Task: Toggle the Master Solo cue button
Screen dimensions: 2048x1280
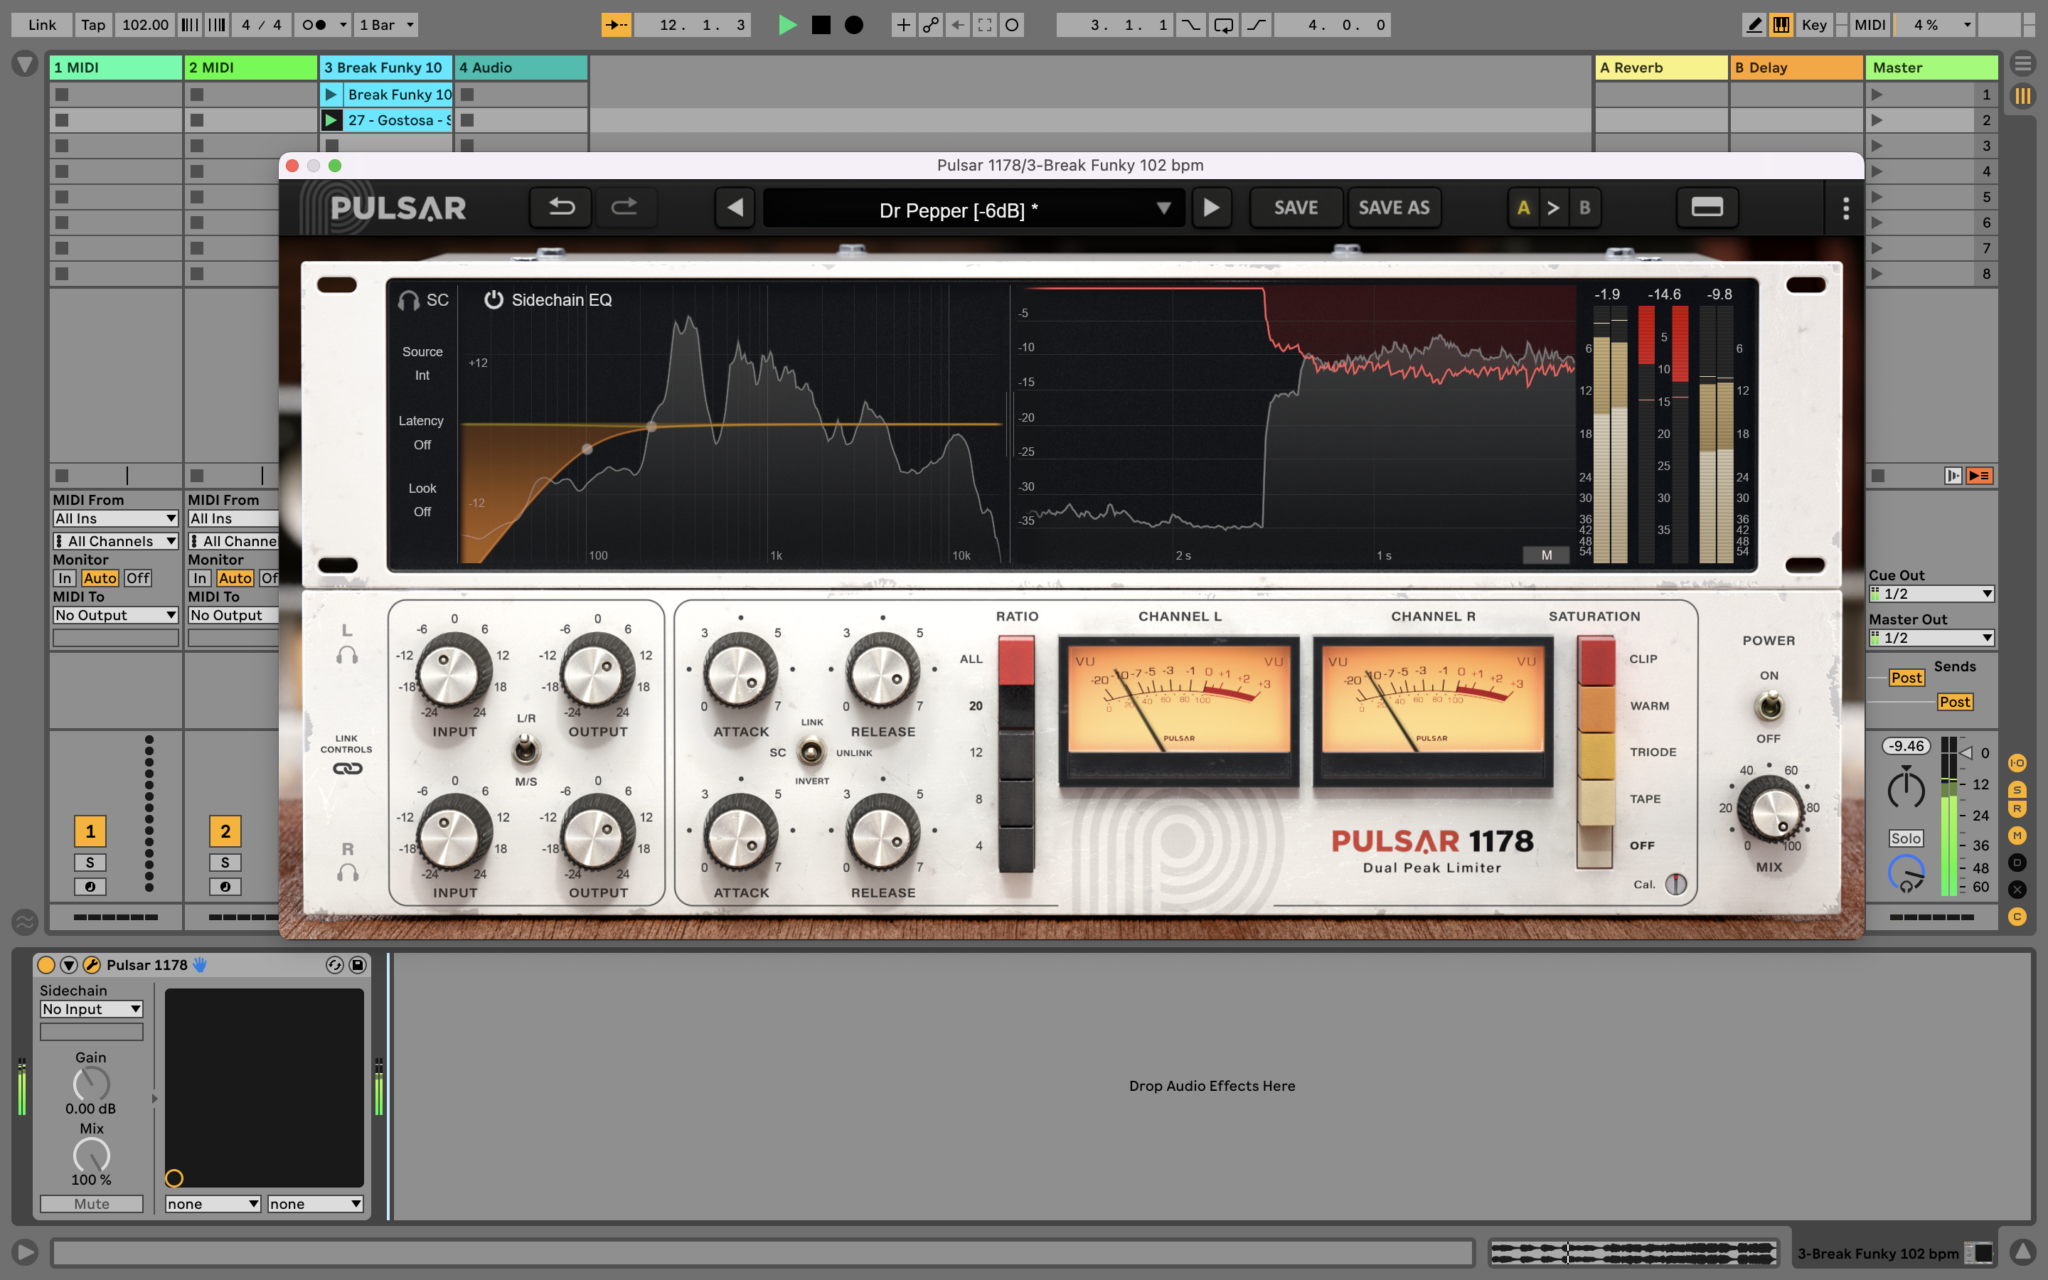Action: click(x=1905, y=838)
